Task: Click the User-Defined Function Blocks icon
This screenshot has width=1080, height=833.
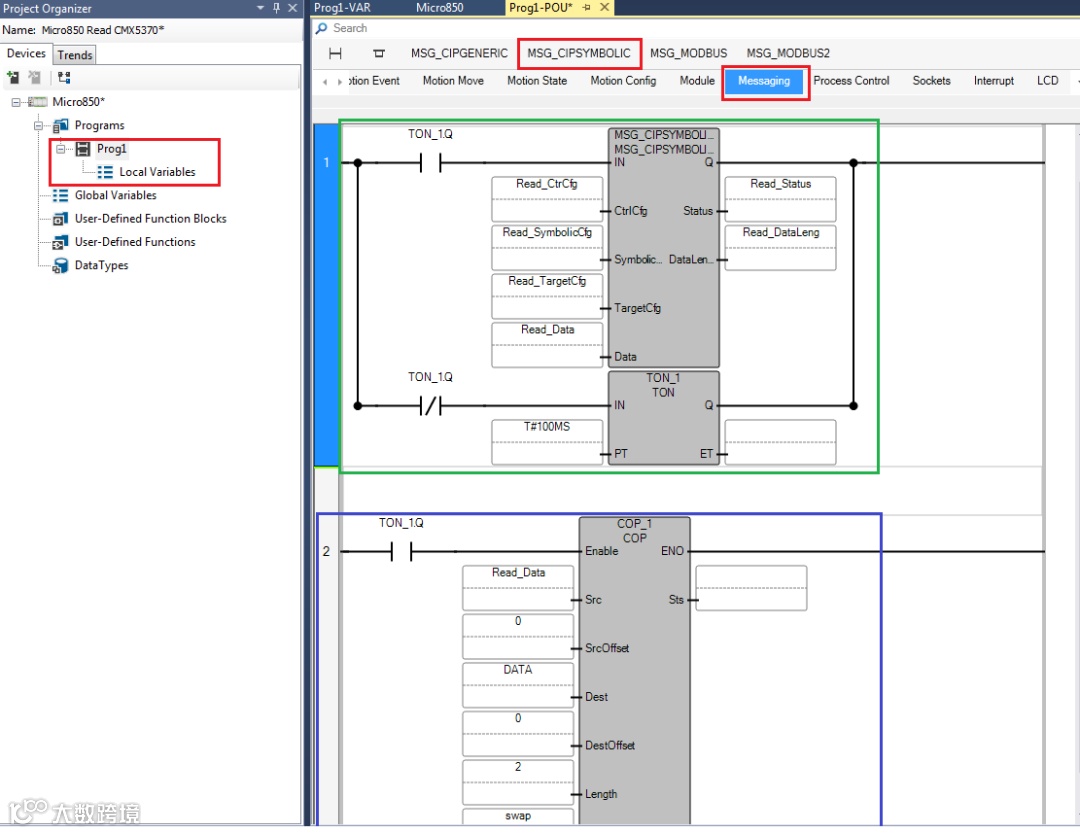Action: point(61,219)
